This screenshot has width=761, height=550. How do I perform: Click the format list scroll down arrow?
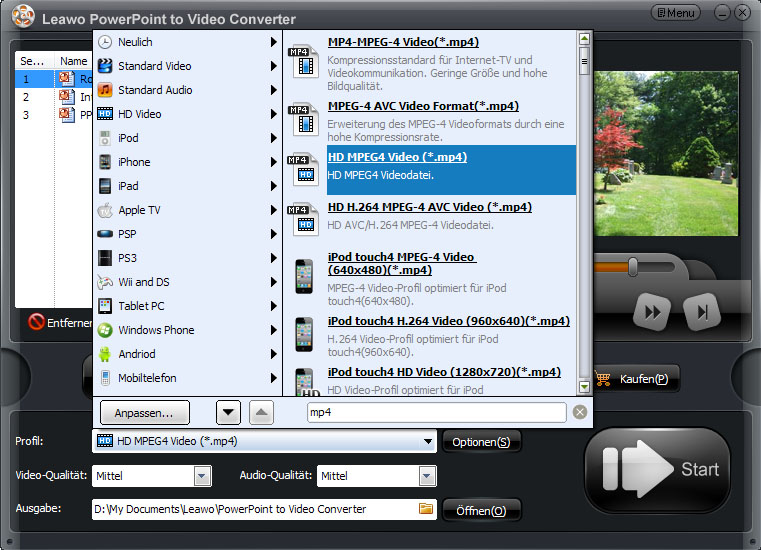coord(584,387)
